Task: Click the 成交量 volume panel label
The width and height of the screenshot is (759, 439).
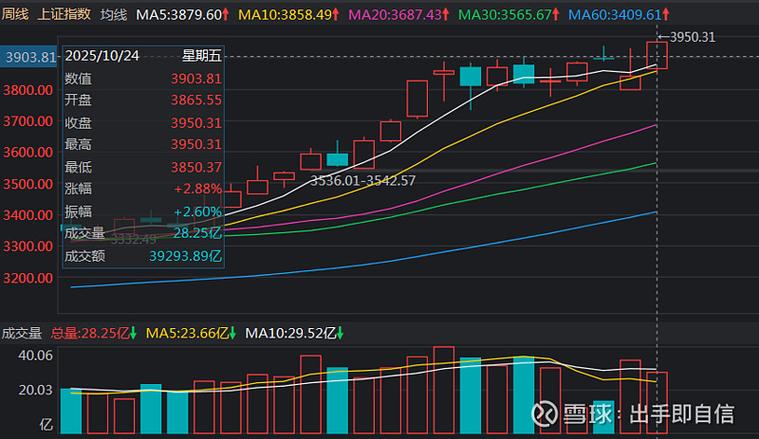Action: (21, 332)
